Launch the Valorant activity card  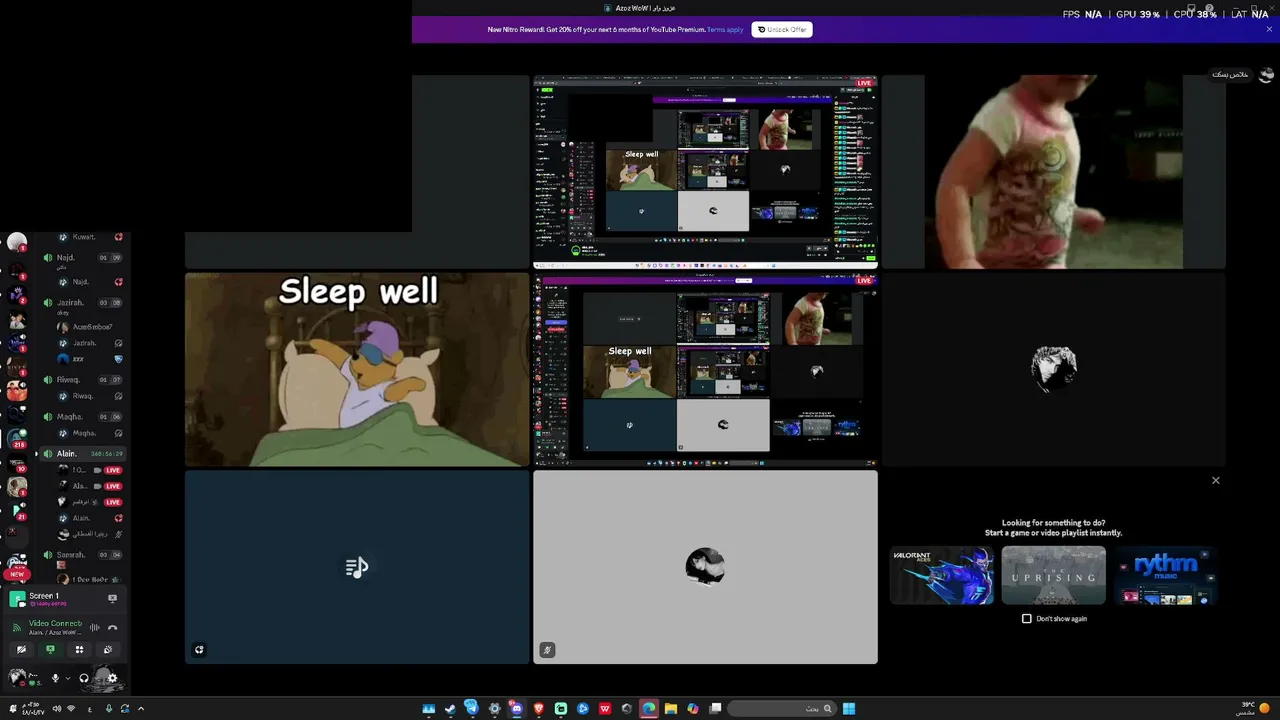click(x=941, y=575)
